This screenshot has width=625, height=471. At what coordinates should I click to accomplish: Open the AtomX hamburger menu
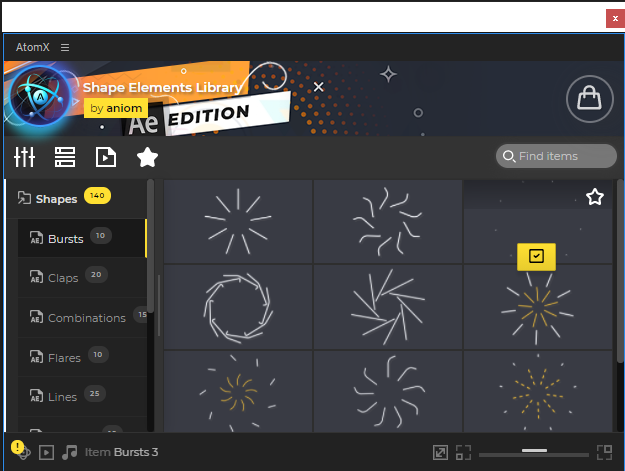(x=65, y=47)
